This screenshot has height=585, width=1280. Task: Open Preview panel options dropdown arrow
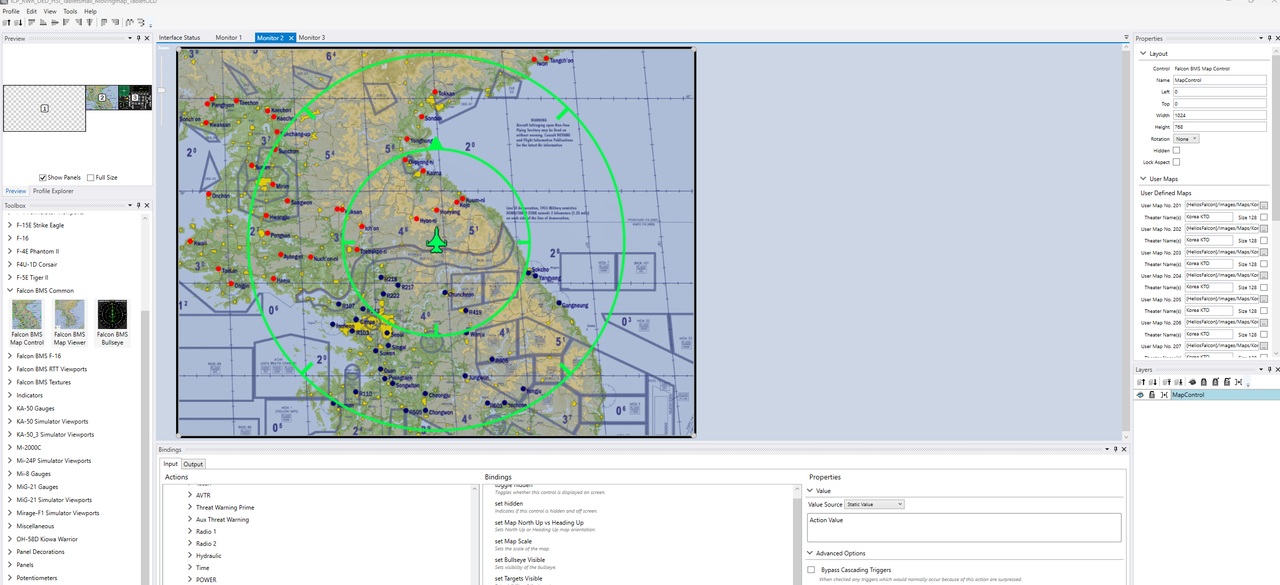click(x=129, y=38)
